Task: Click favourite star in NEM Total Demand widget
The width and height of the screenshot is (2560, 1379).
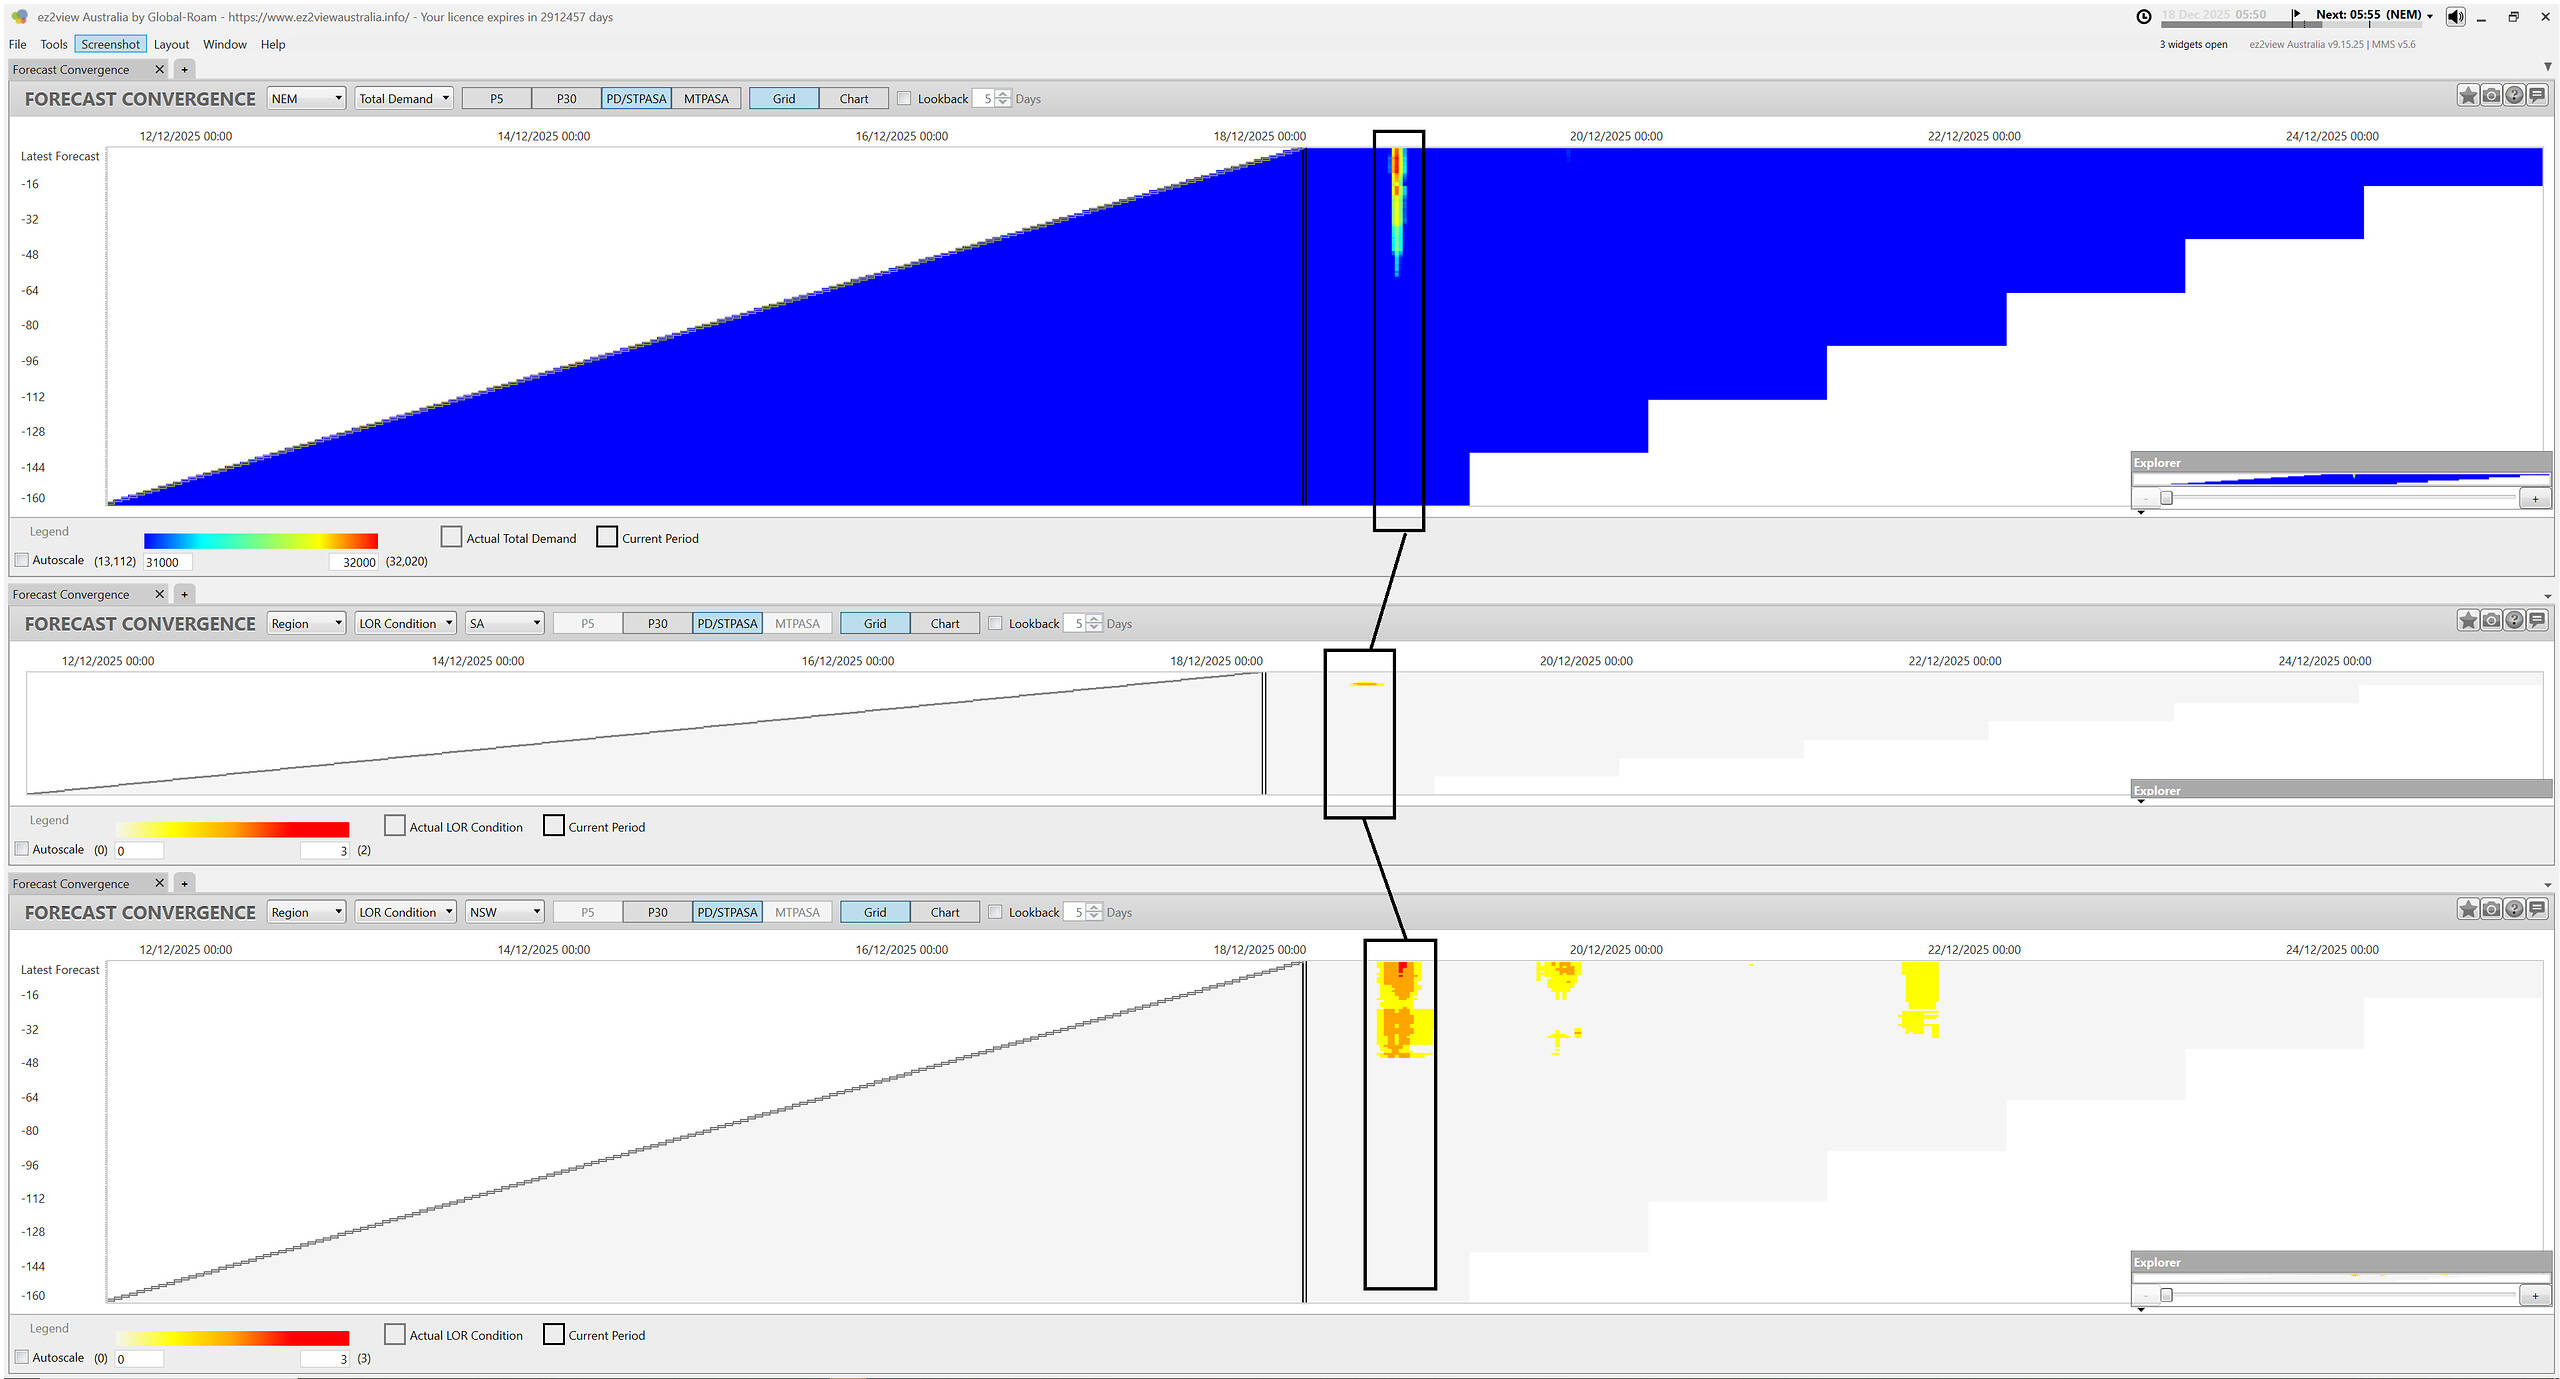Action: 2467,96
